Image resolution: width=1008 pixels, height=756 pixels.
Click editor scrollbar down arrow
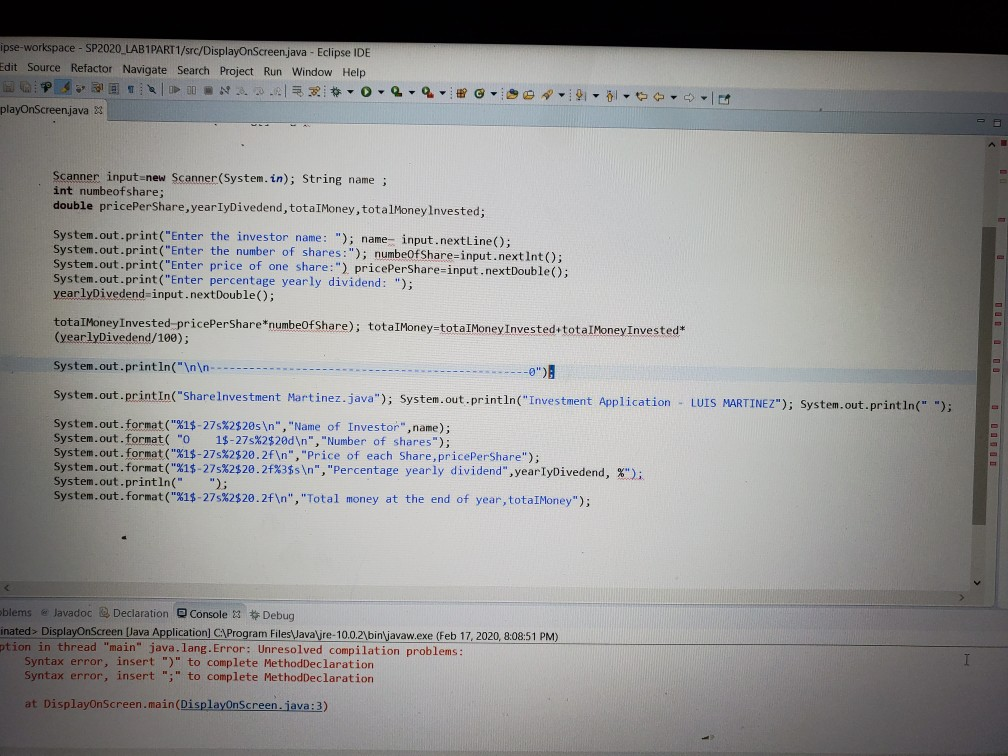pos(977,582)
